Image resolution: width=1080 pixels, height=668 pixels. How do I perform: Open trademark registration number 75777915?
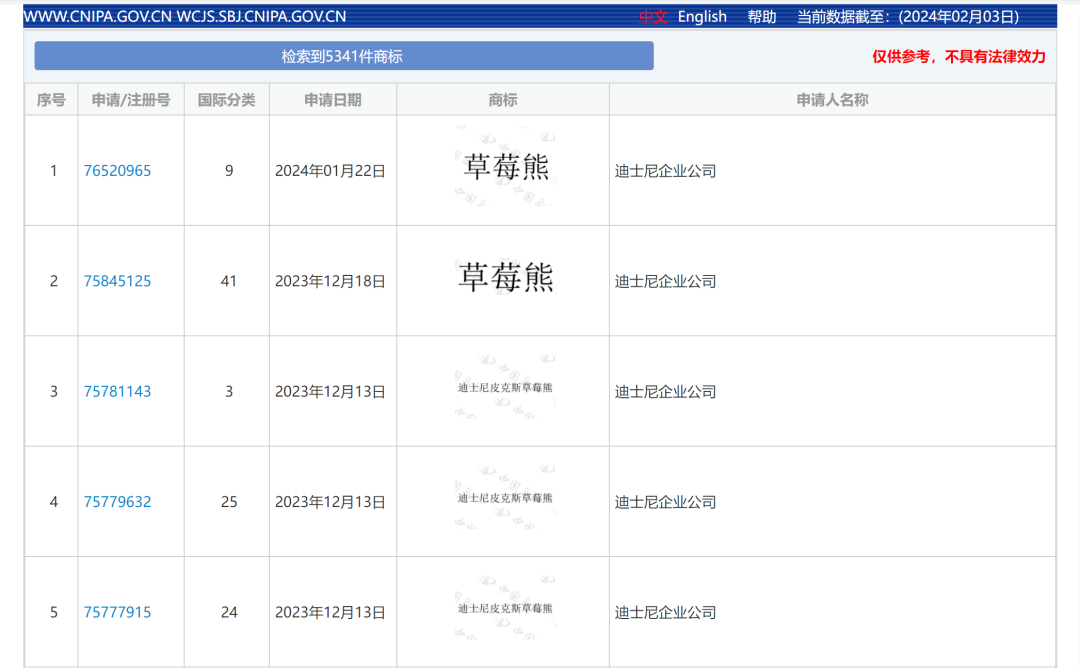click(117, 612)
